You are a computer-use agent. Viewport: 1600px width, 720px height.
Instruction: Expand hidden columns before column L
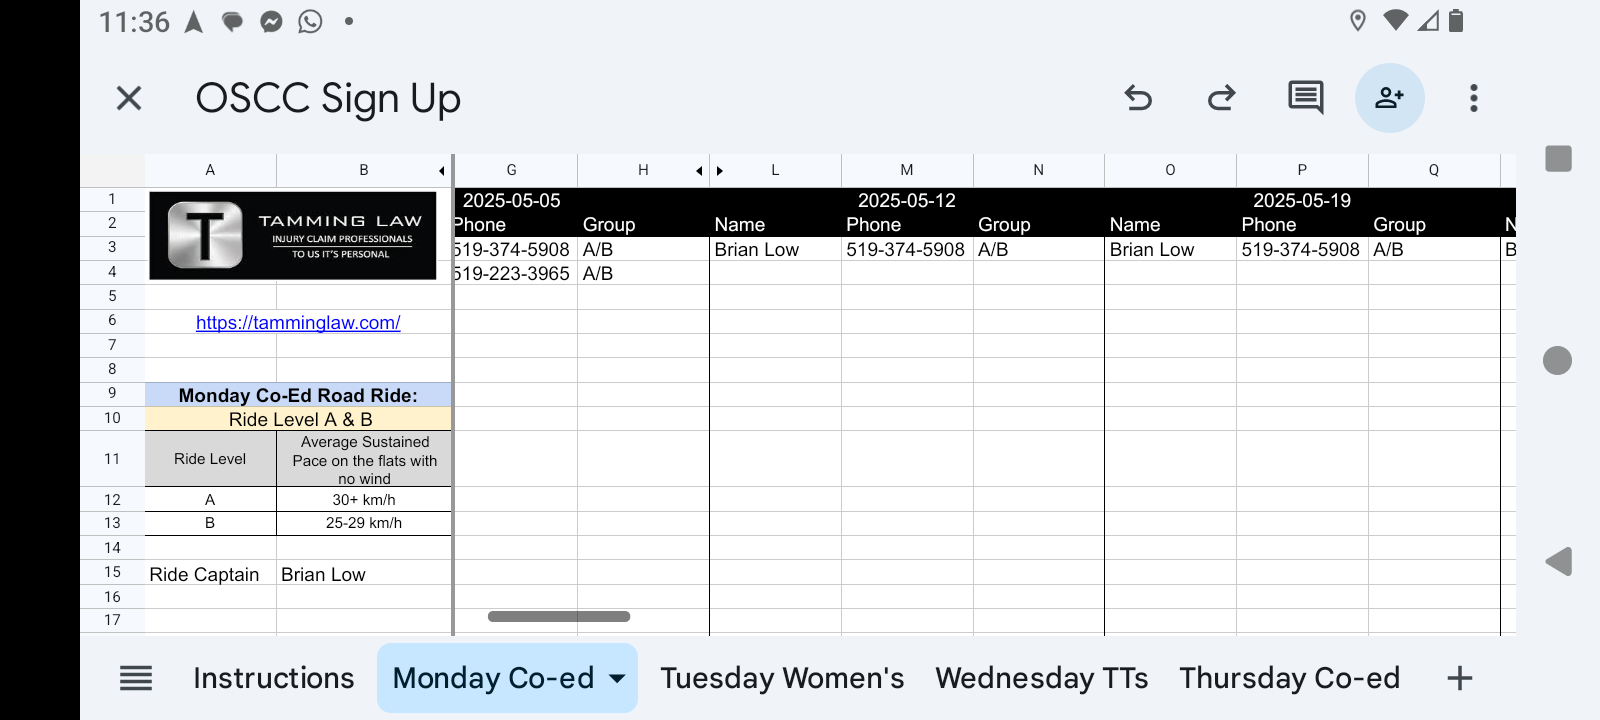click(x=720, y=171)
